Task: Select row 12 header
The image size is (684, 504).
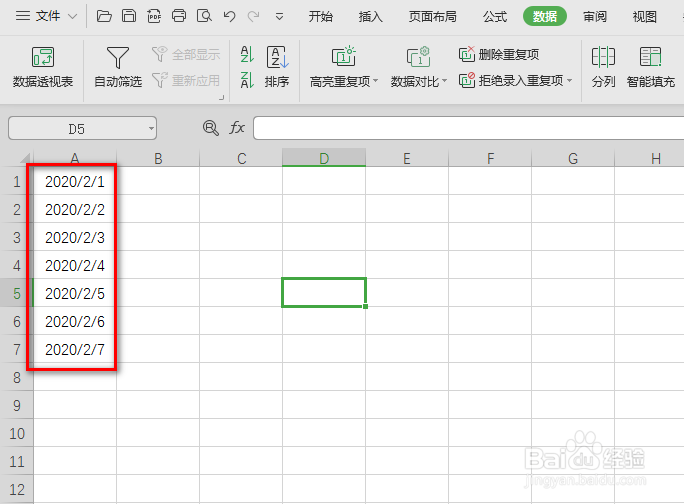Action: [17, 489]
